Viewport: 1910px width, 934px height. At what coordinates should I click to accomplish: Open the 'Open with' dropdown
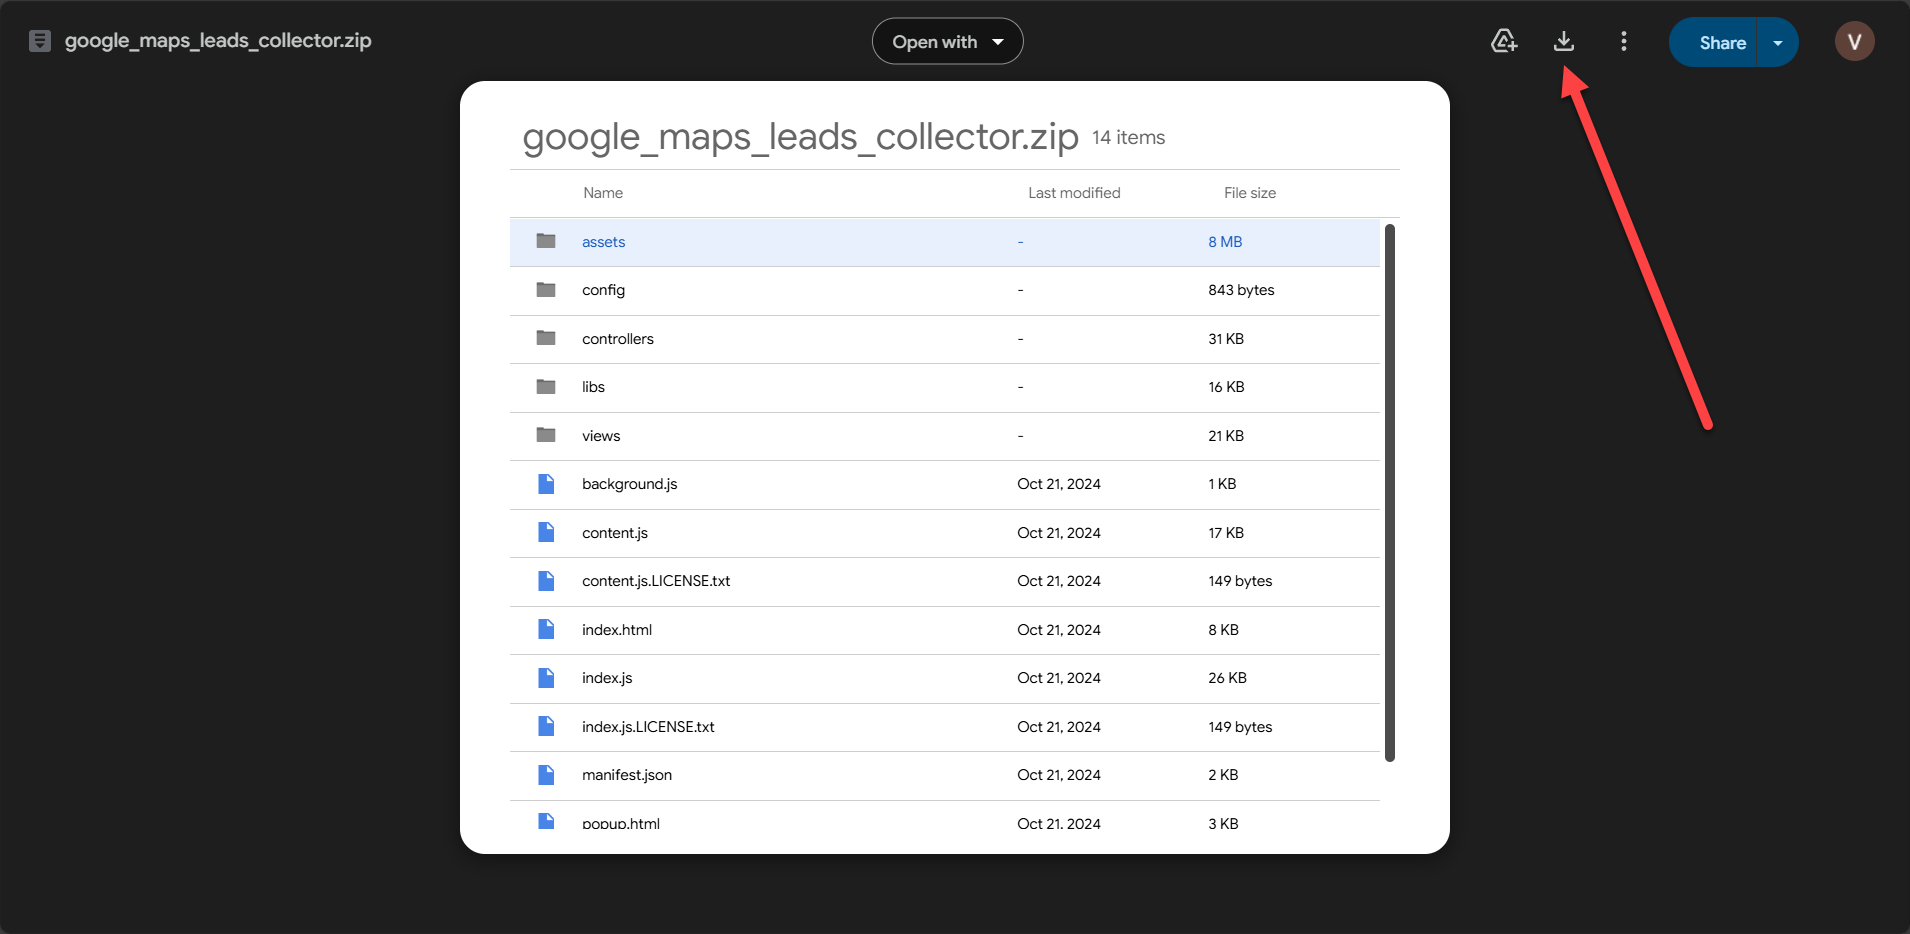[946, 41]
